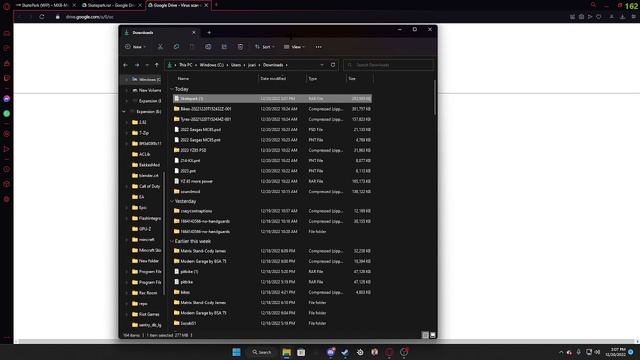Image resolution: width=640 pixels, height=360 pixels.
Task: Add a new File Explorer tab
Action: tap(209, 33)
